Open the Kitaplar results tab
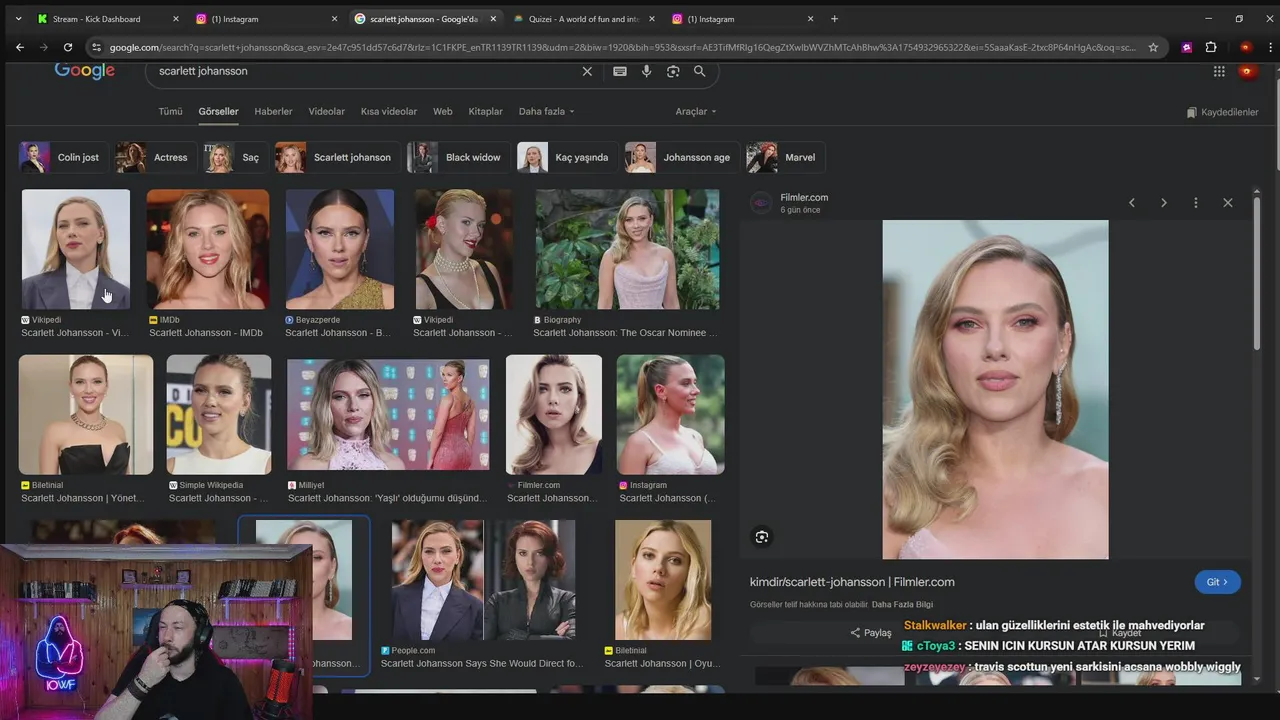1280x720 pixels. coord(485,112)
